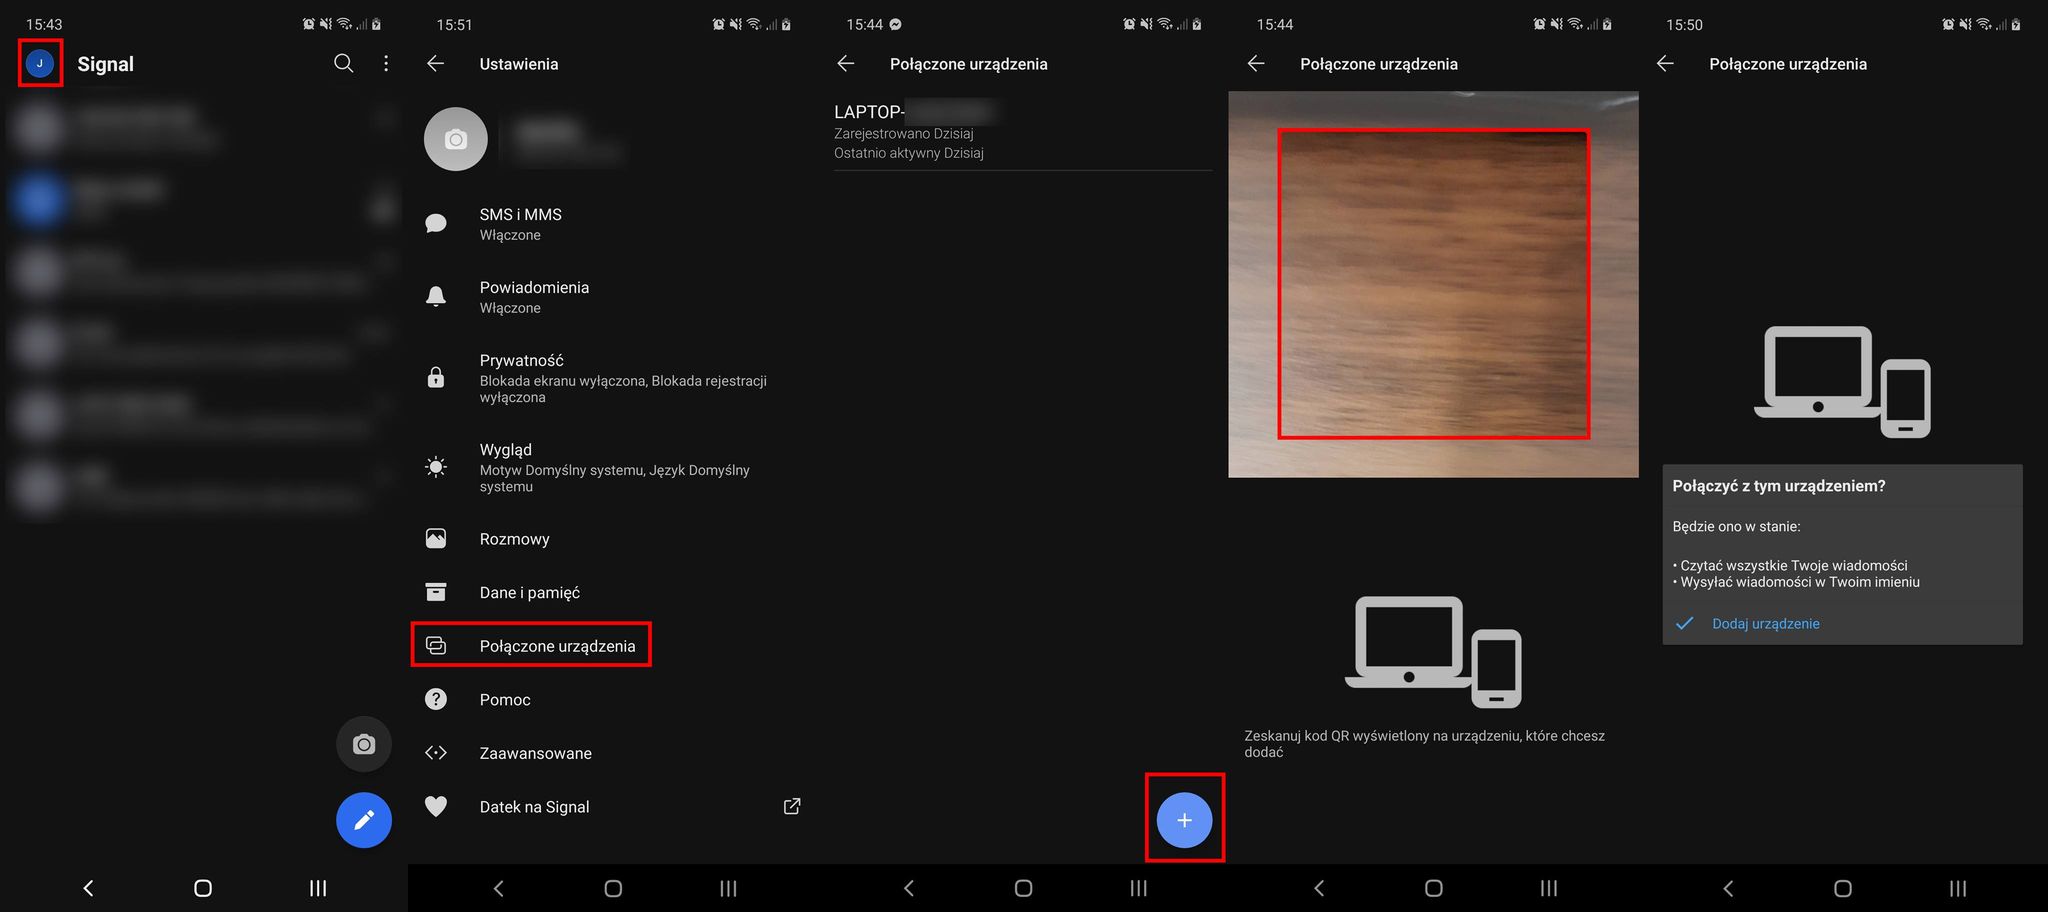Tap the QR camera viewfinder preview
2048x912 pixels.
coord(1433,284)
